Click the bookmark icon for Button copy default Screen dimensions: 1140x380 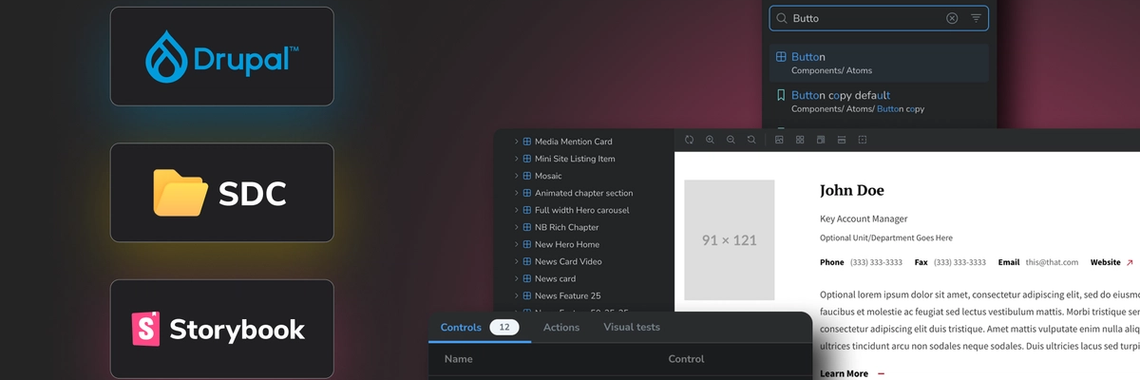pos(781,95)
